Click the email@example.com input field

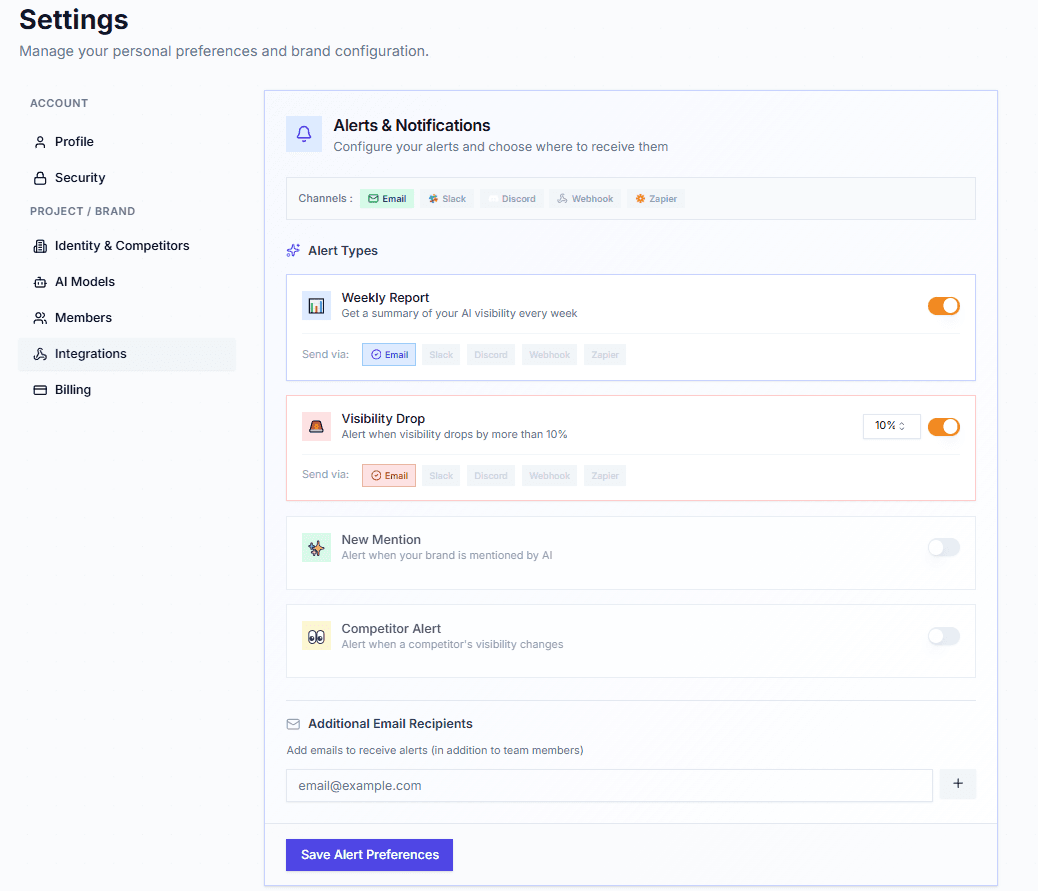tap(608, 785)
